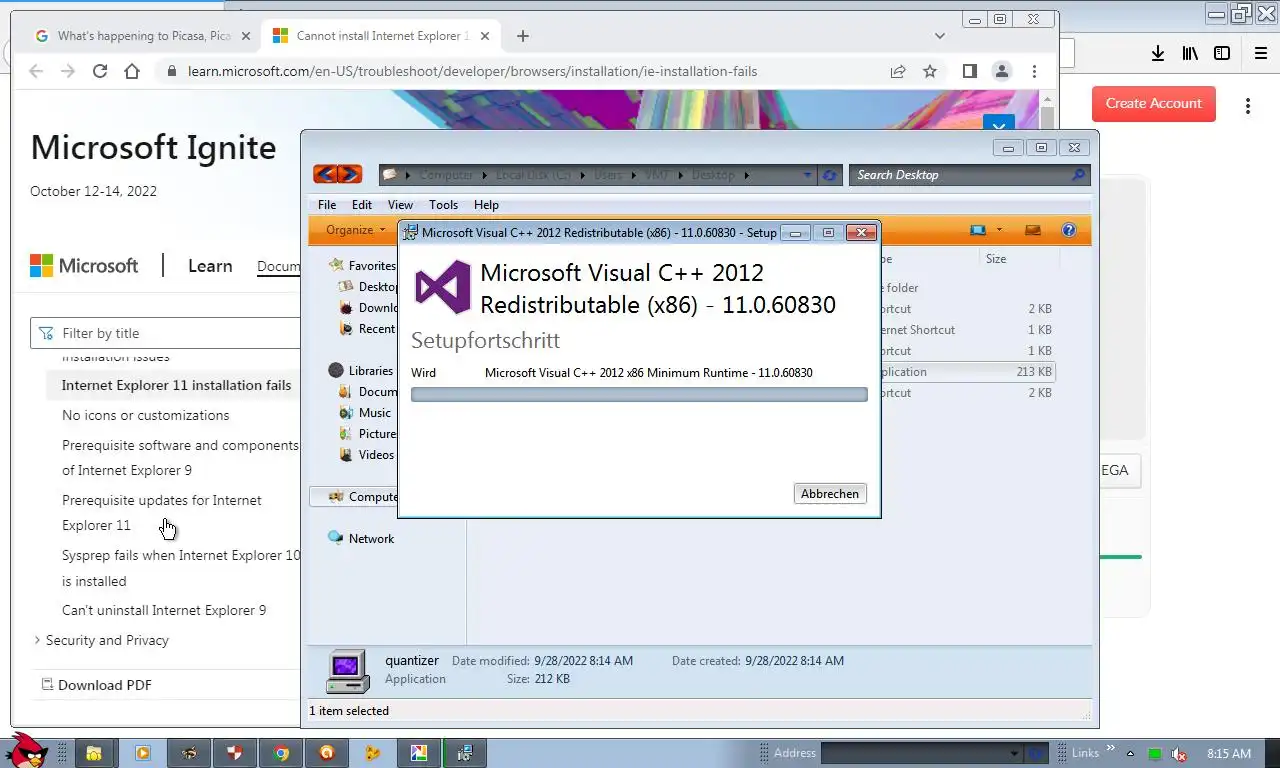Viewport: 1280px width, 768px height.
Task: Open the Explorer address bar history dropdown
Action: pyautogui.click(x=808, y=175)
